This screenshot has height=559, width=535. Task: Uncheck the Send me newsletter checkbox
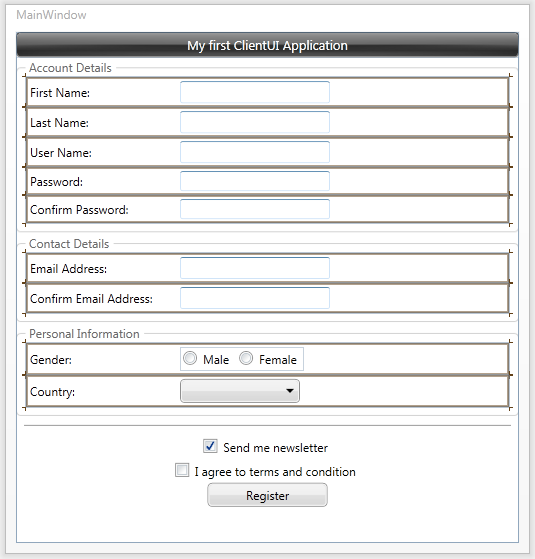pos(210,446)
